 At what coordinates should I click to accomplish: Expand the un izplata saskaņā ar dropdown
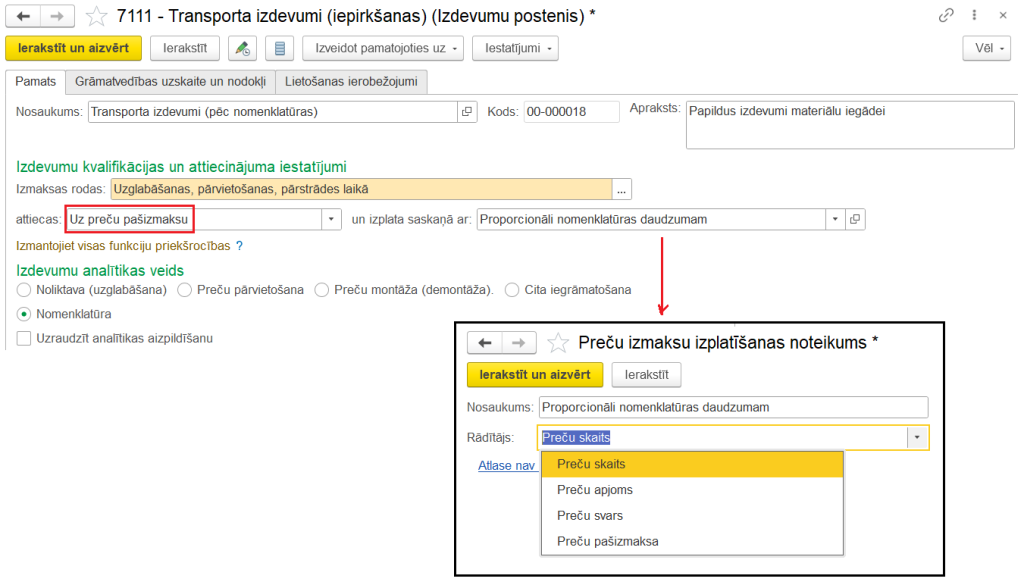click(x=835, y=218)
